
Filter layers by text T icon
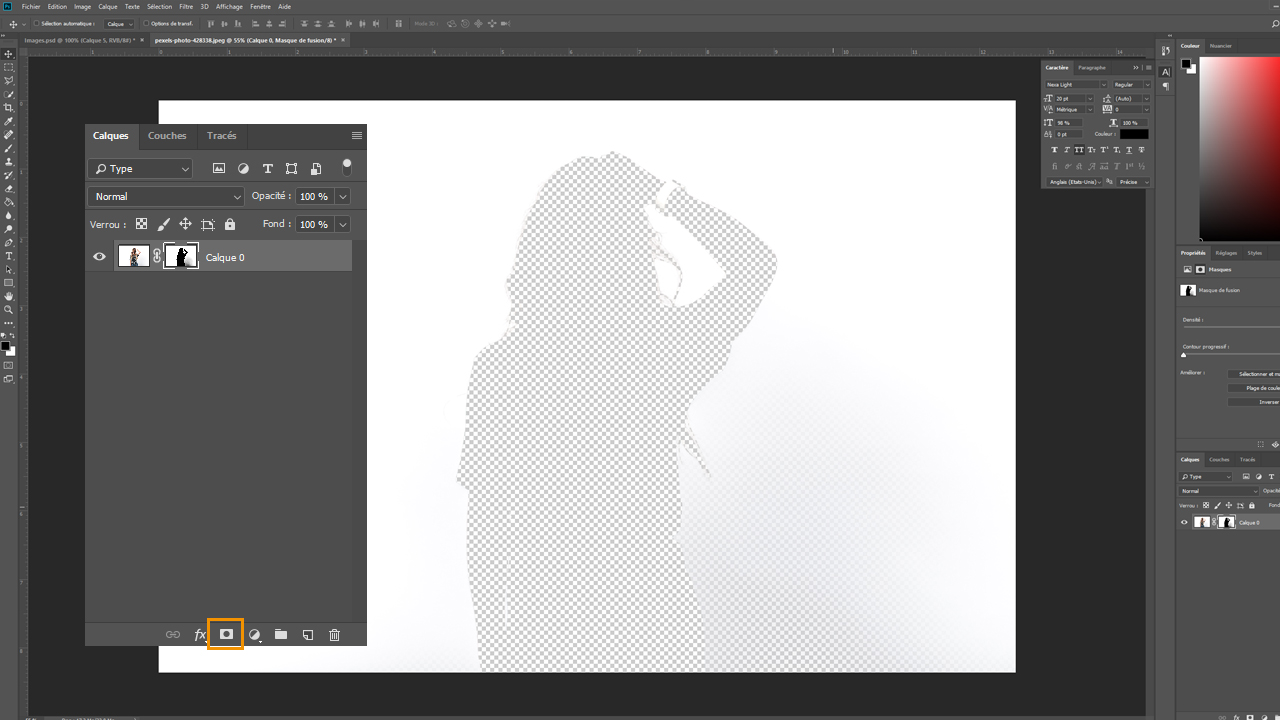pos(268,169)
